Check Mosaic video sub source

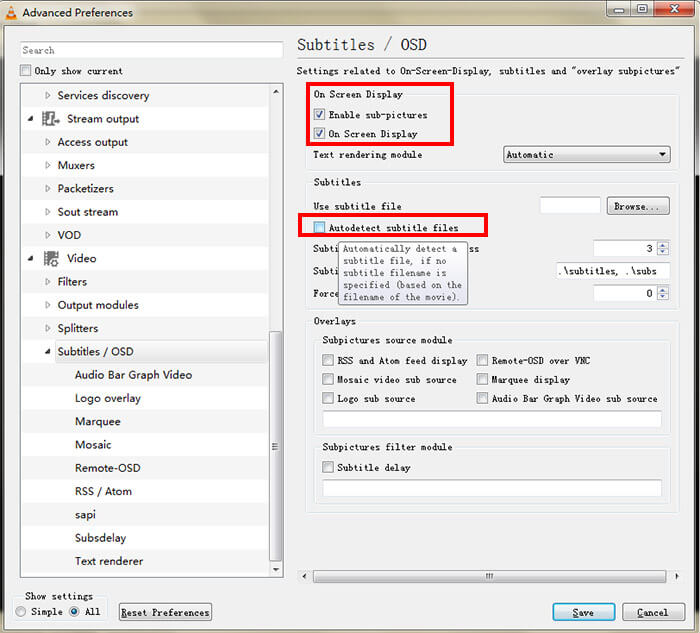[x=328, y=379]
